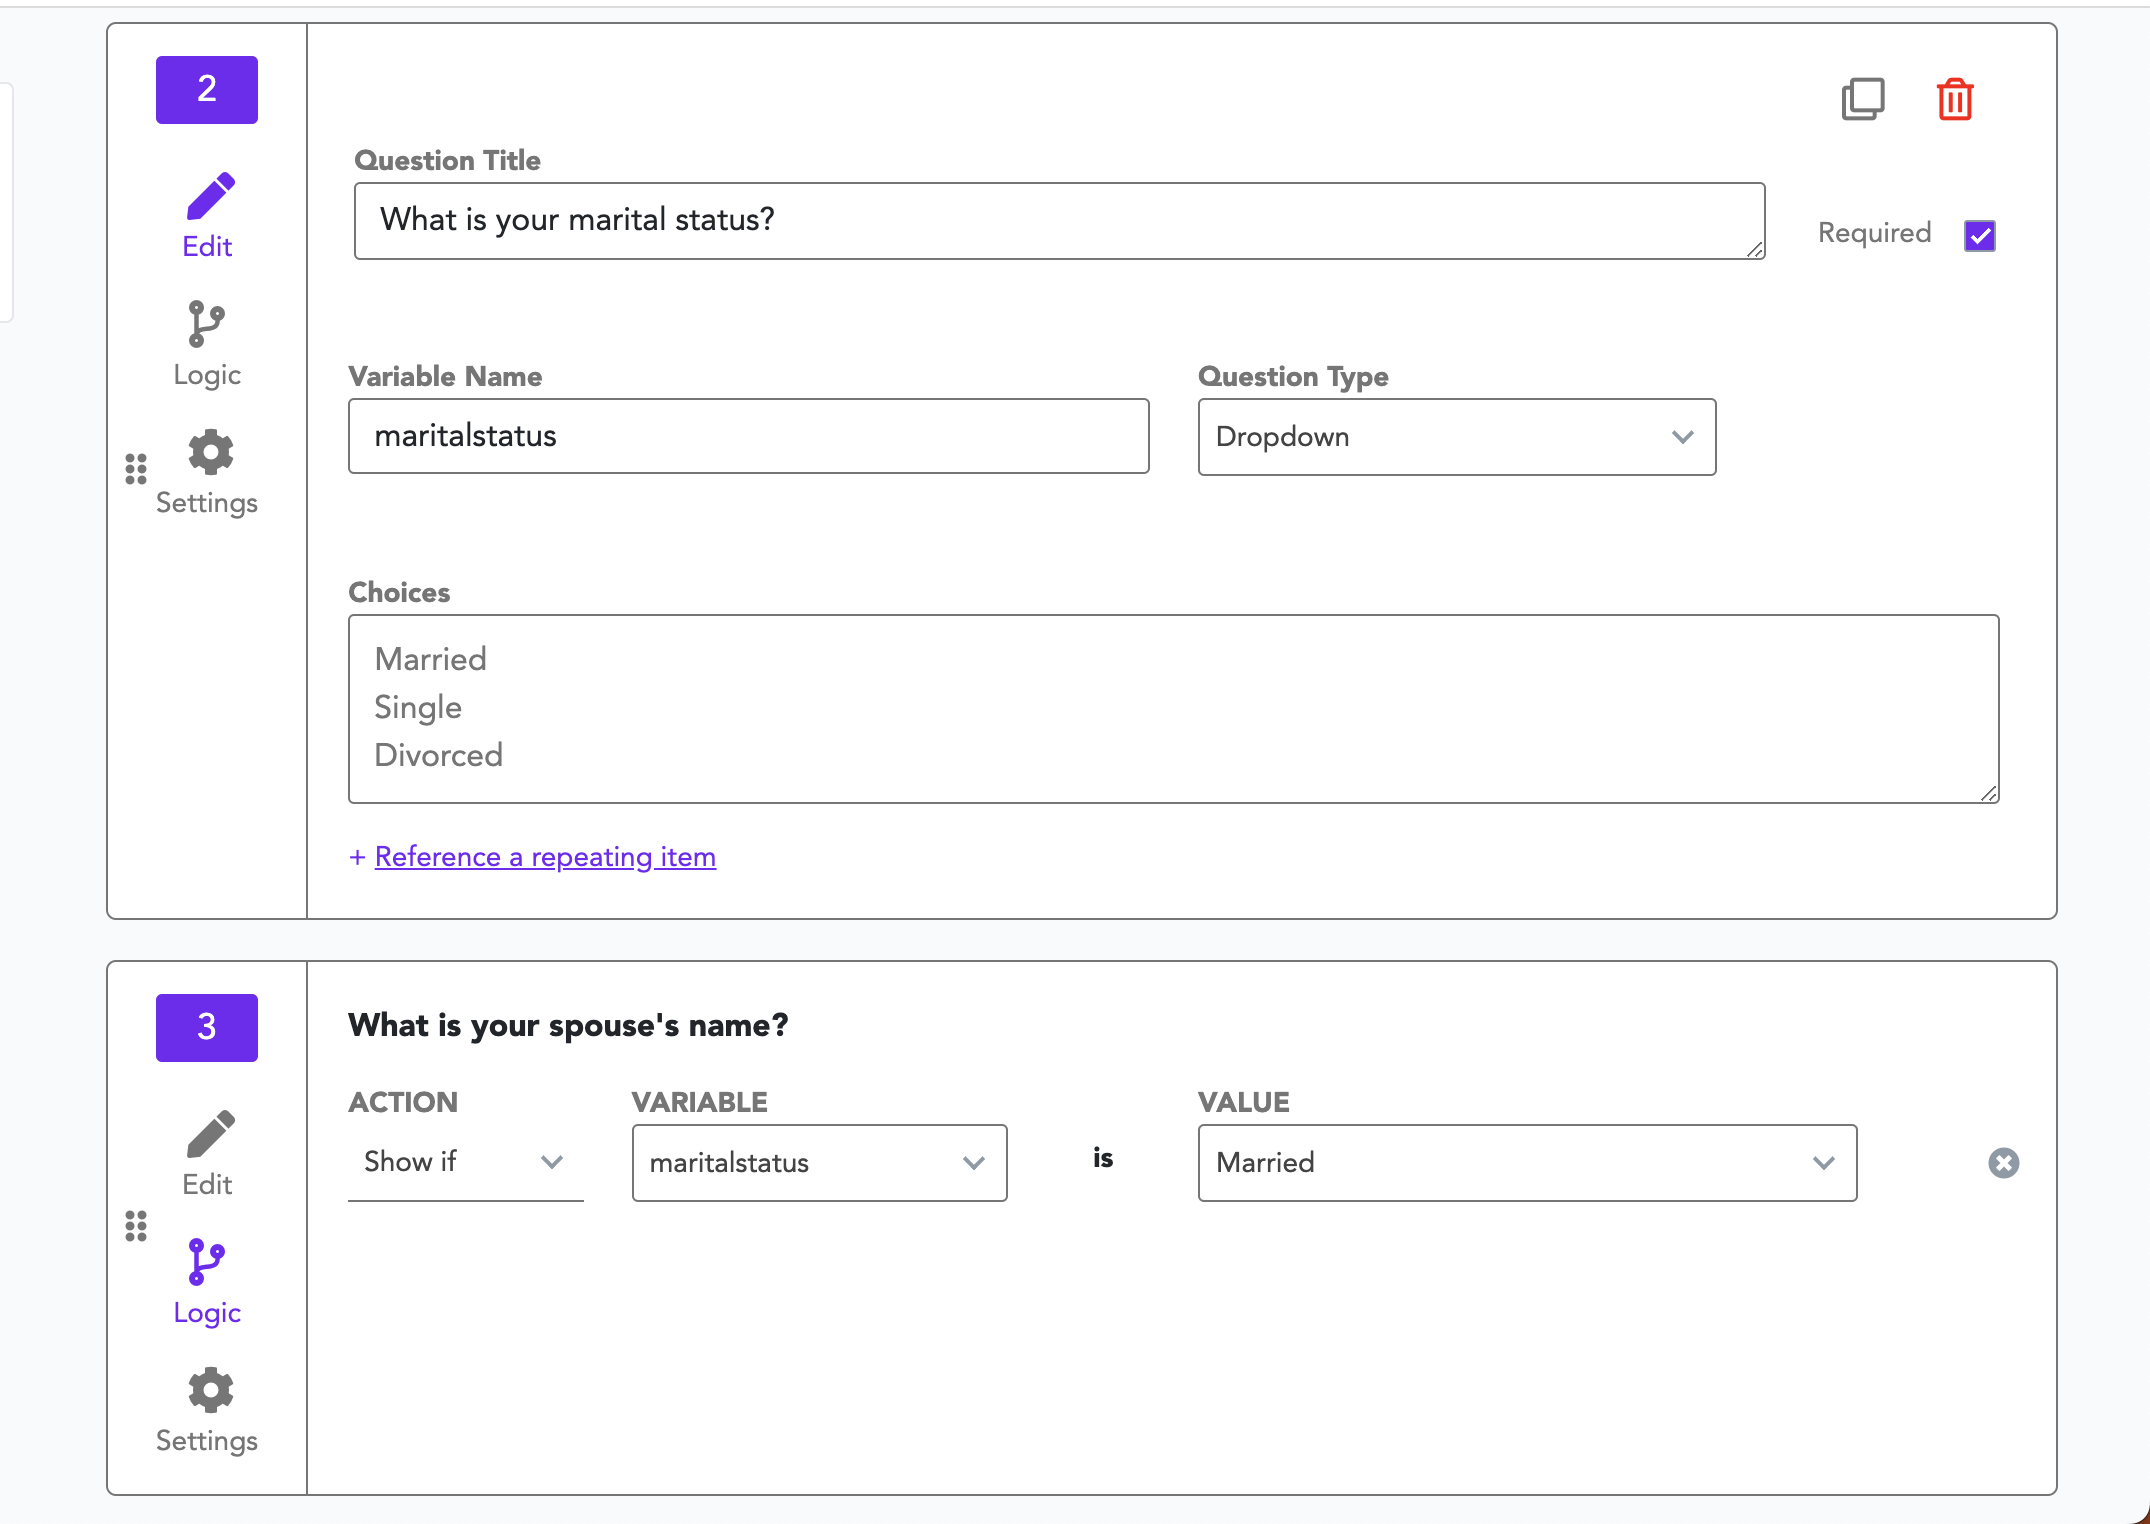Open Logic tab for question 2

[x=207, y=344]
